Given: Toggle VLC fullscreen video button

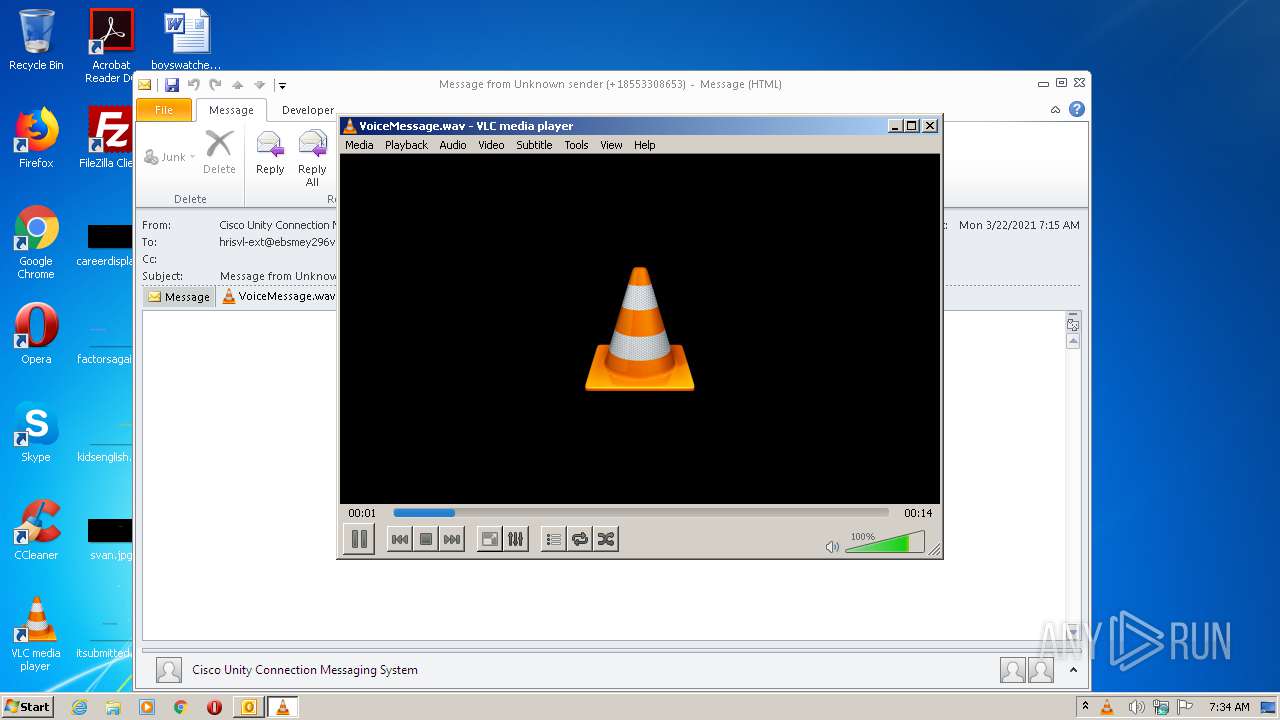Looking at the screenshot, I should point(489,539).
